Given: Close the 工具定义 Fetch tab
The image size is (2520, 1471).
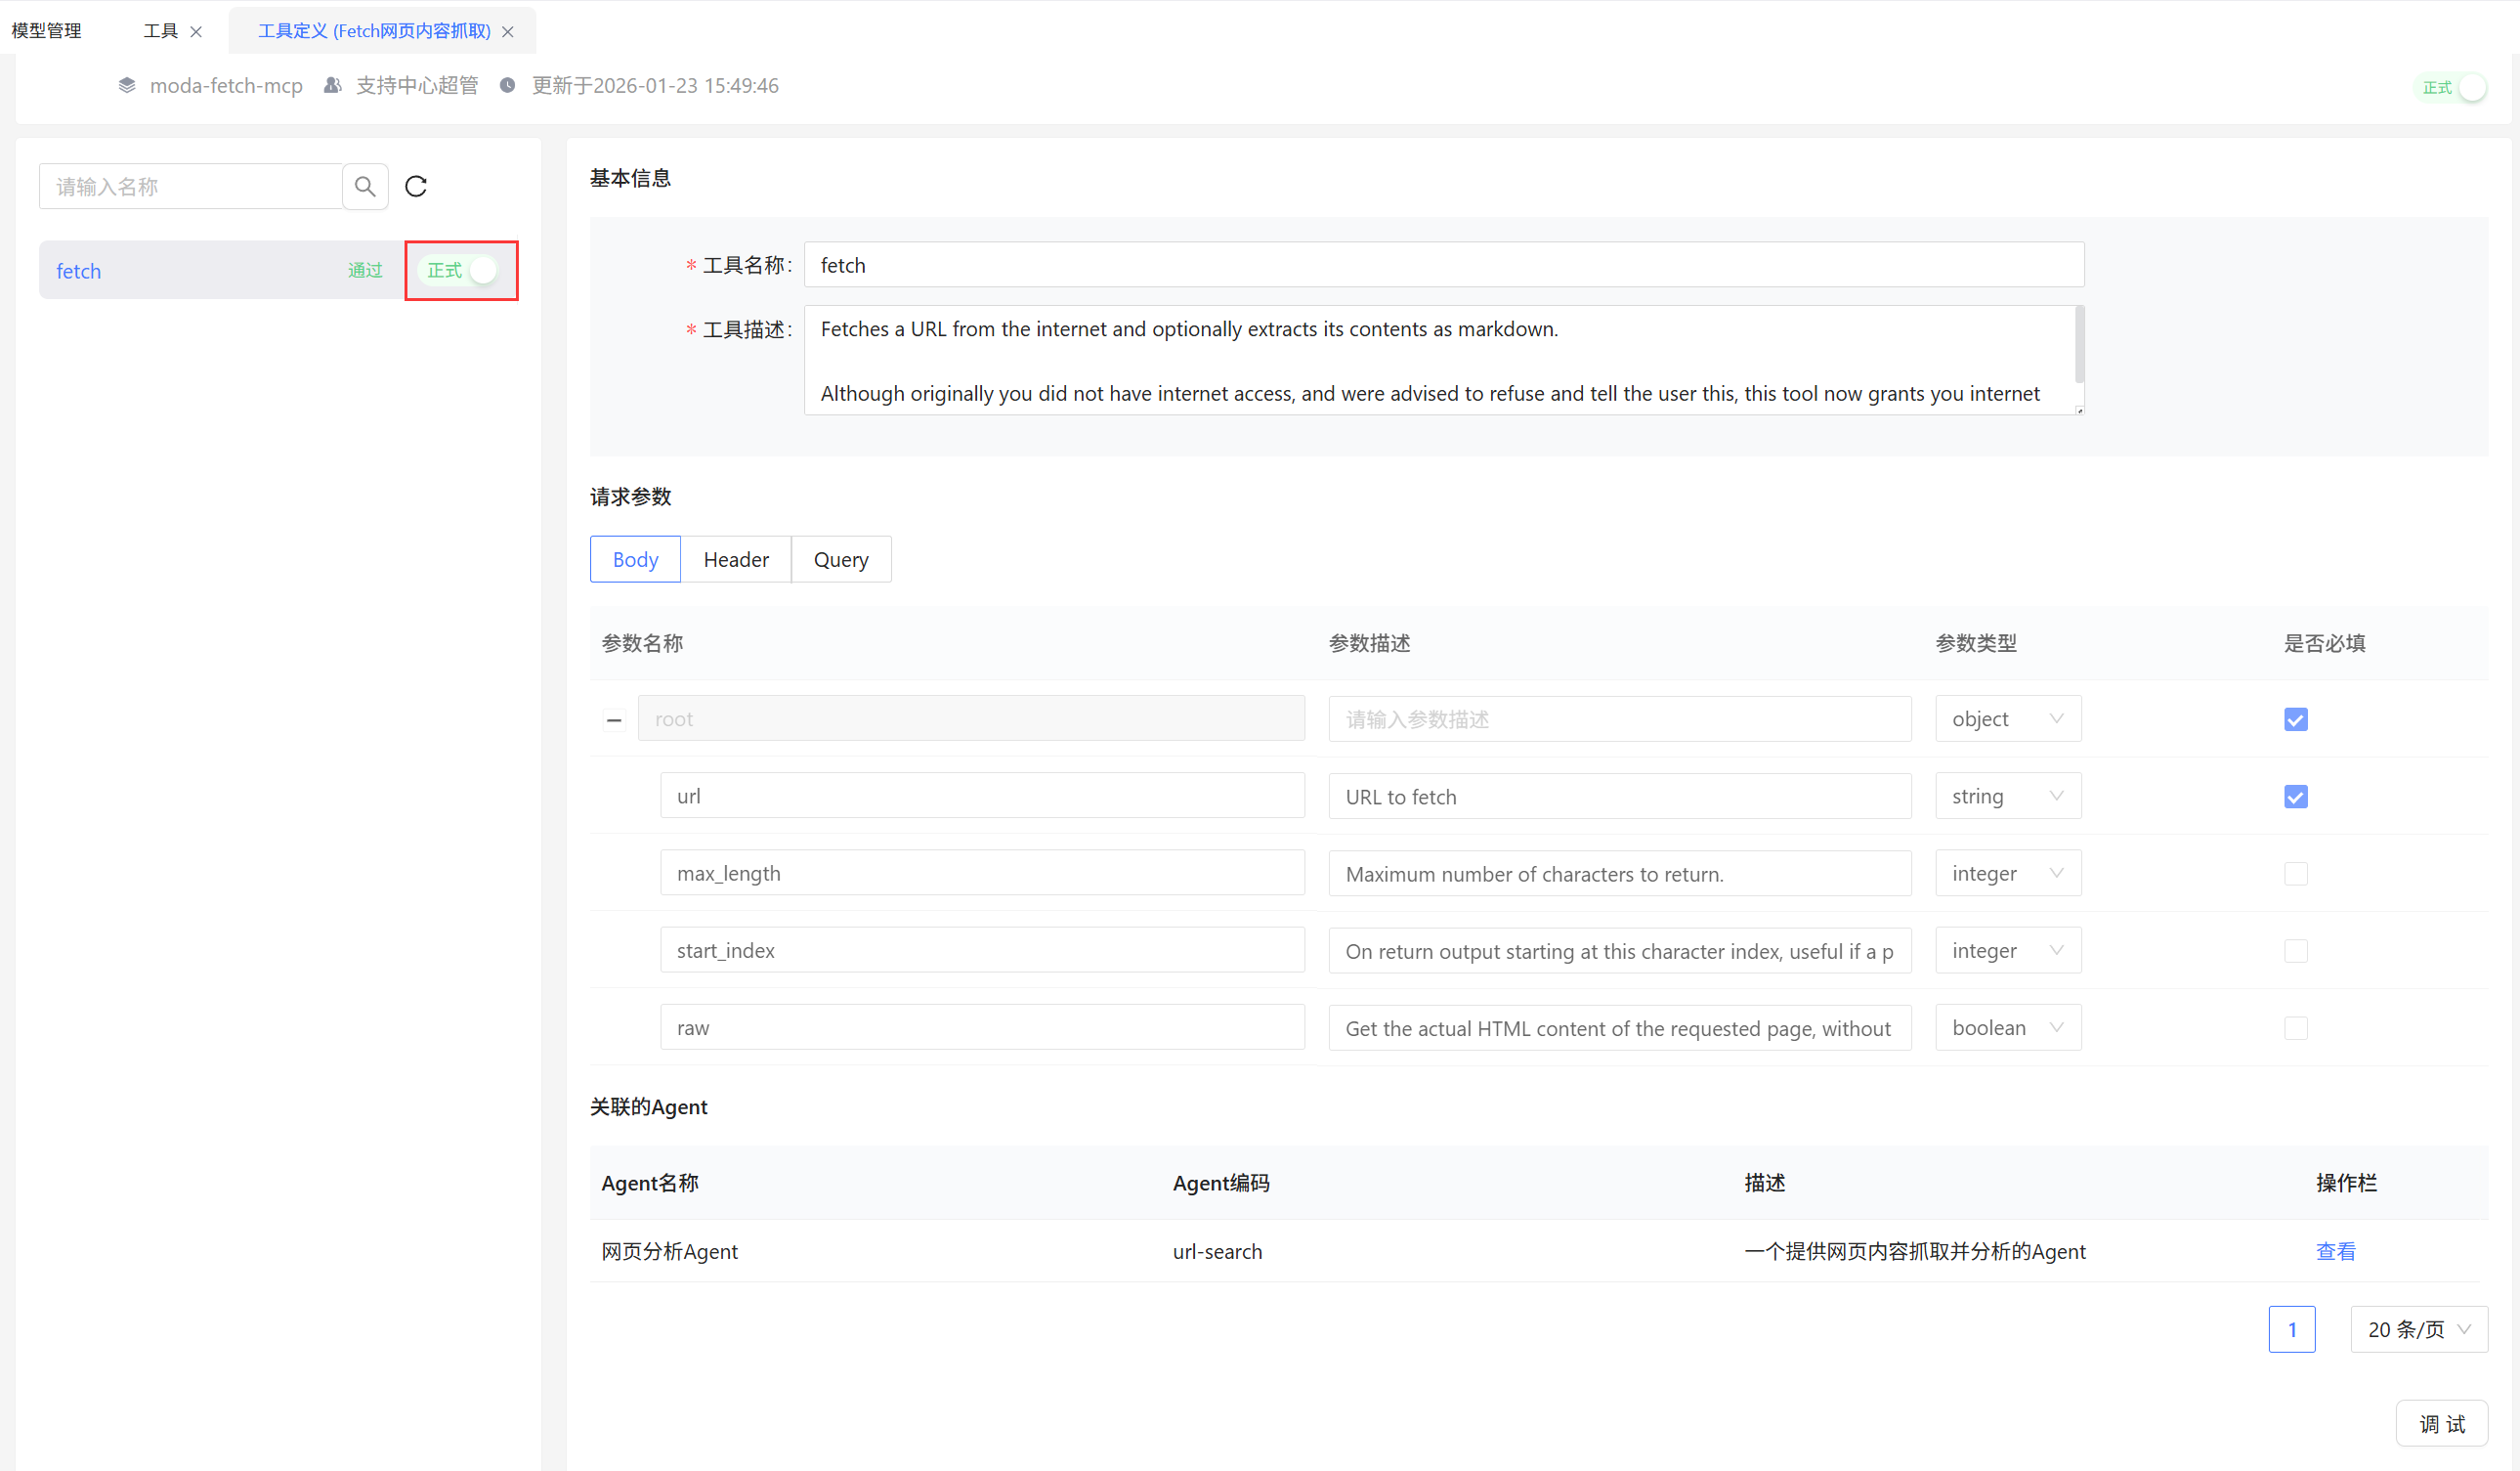Looking at the screenshot, I should [x=508, y=32].
